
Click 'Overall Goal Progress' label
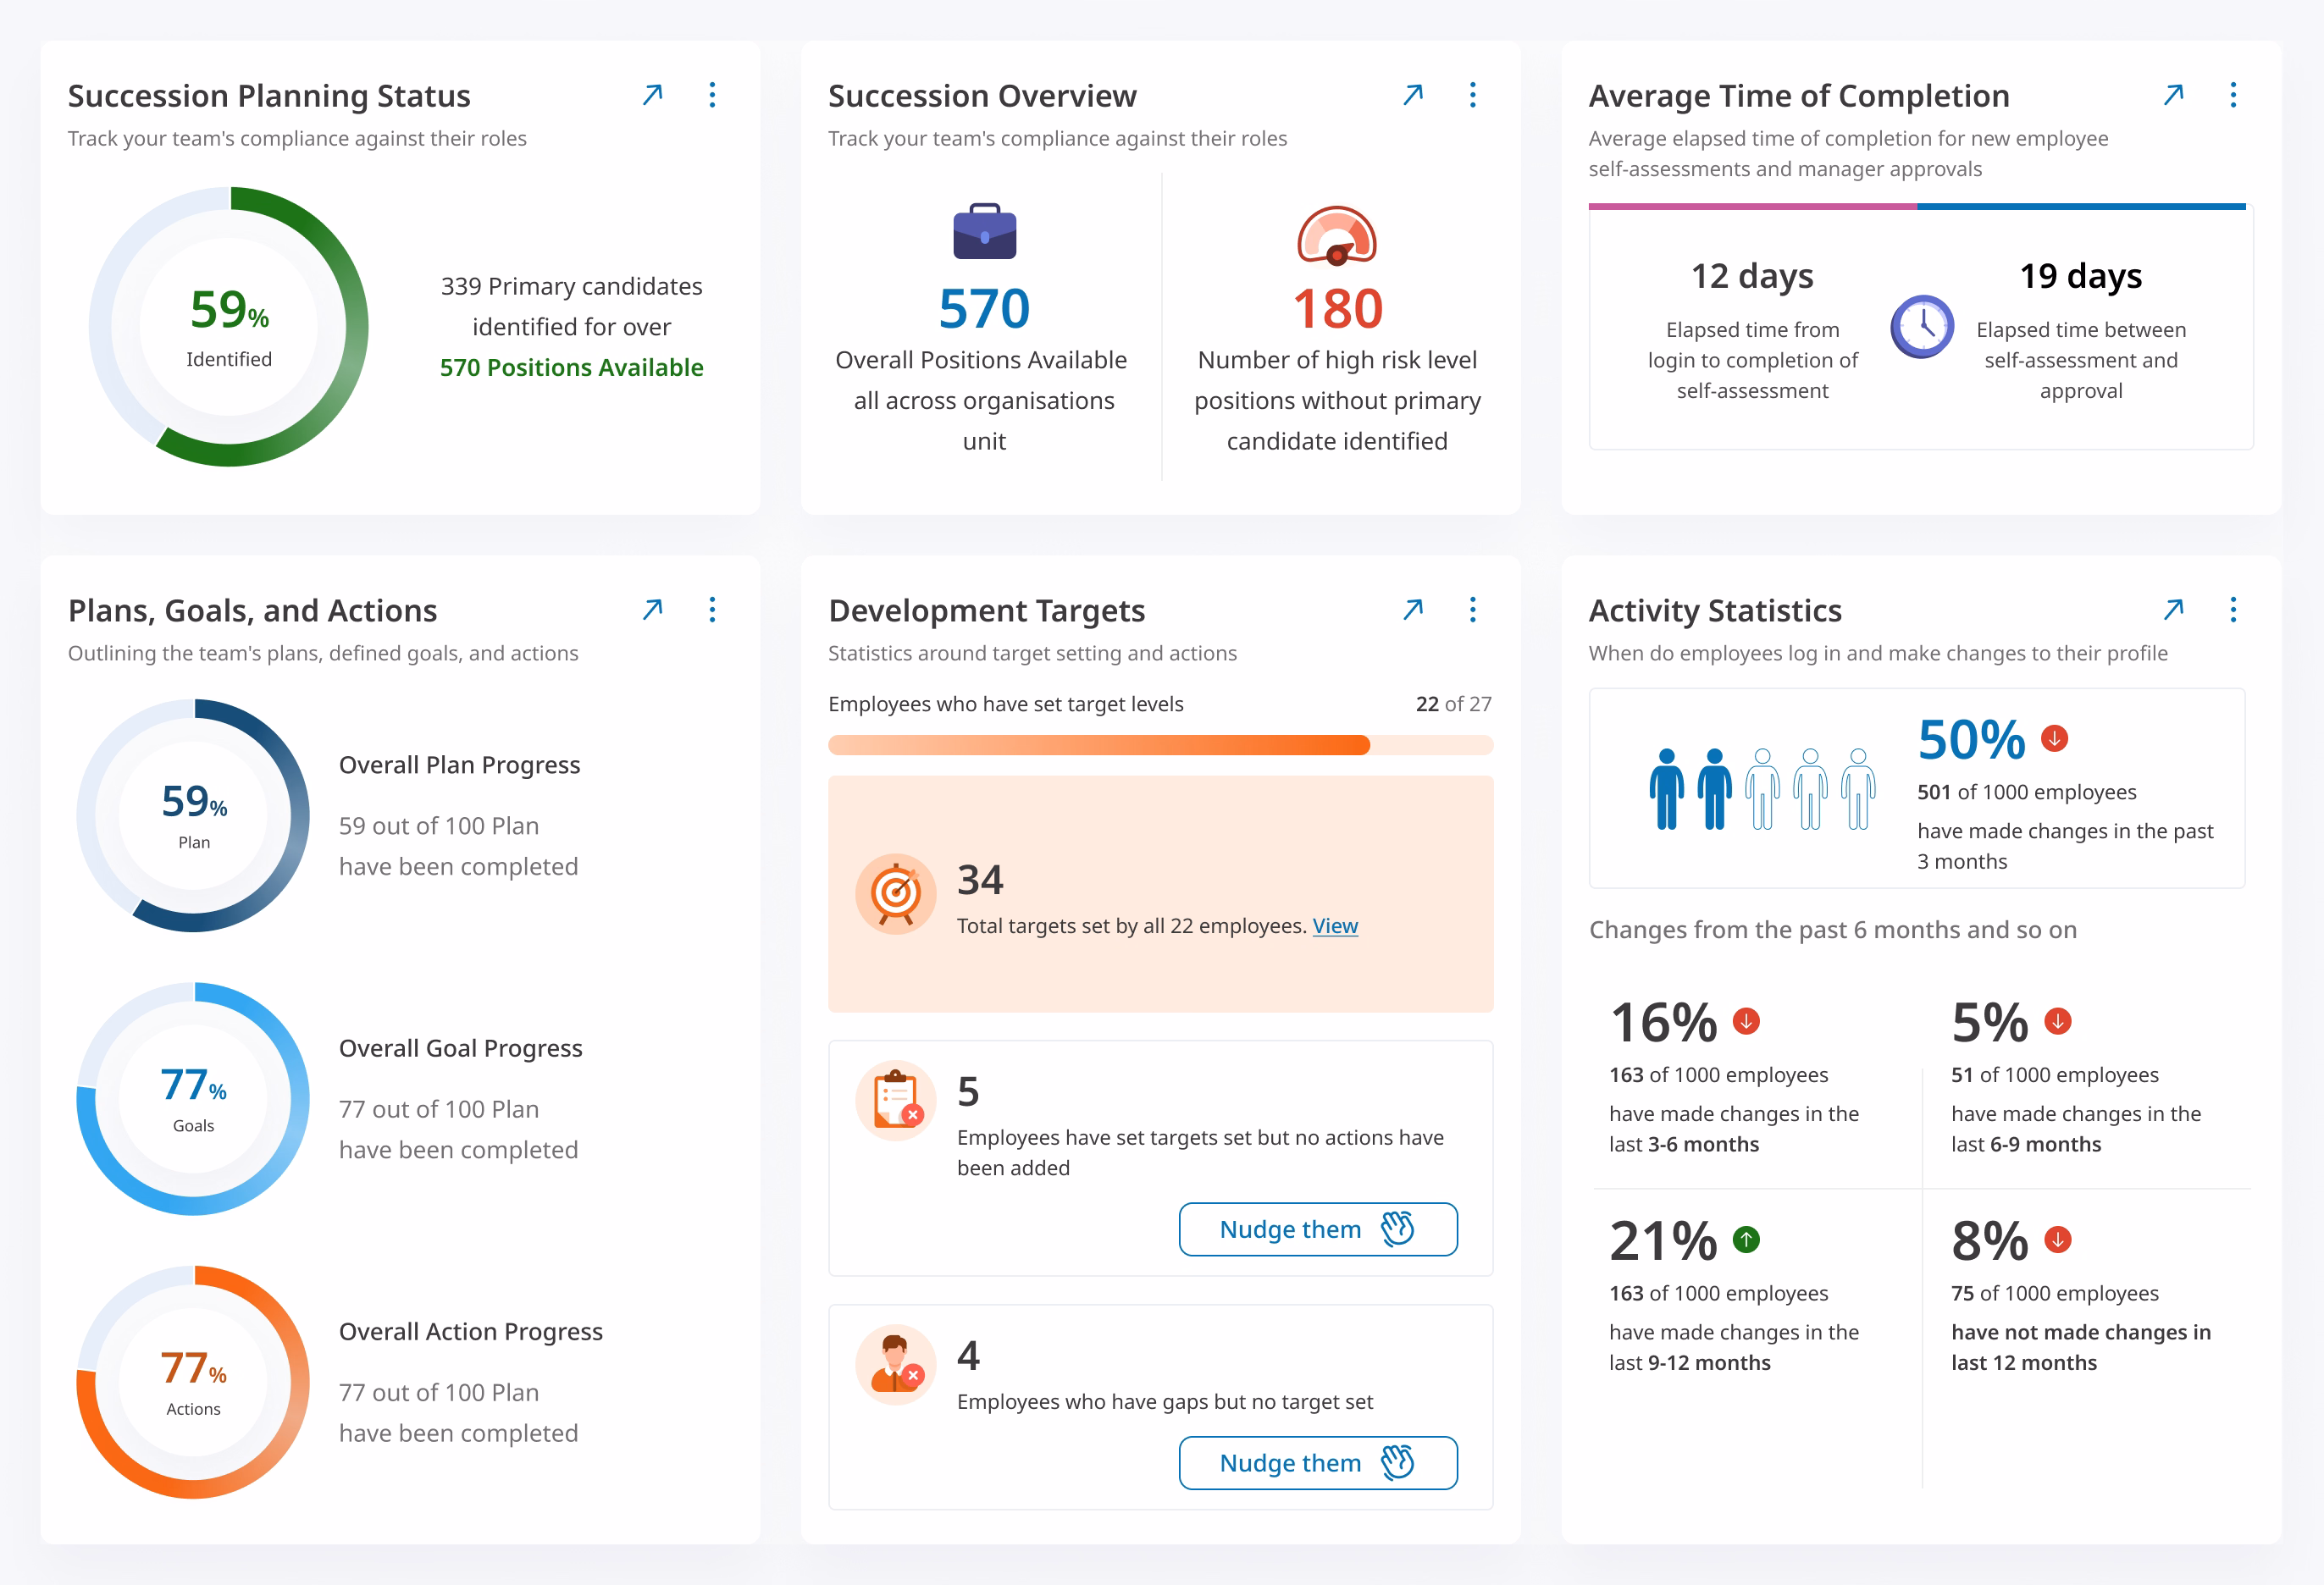pos(460,1048)
